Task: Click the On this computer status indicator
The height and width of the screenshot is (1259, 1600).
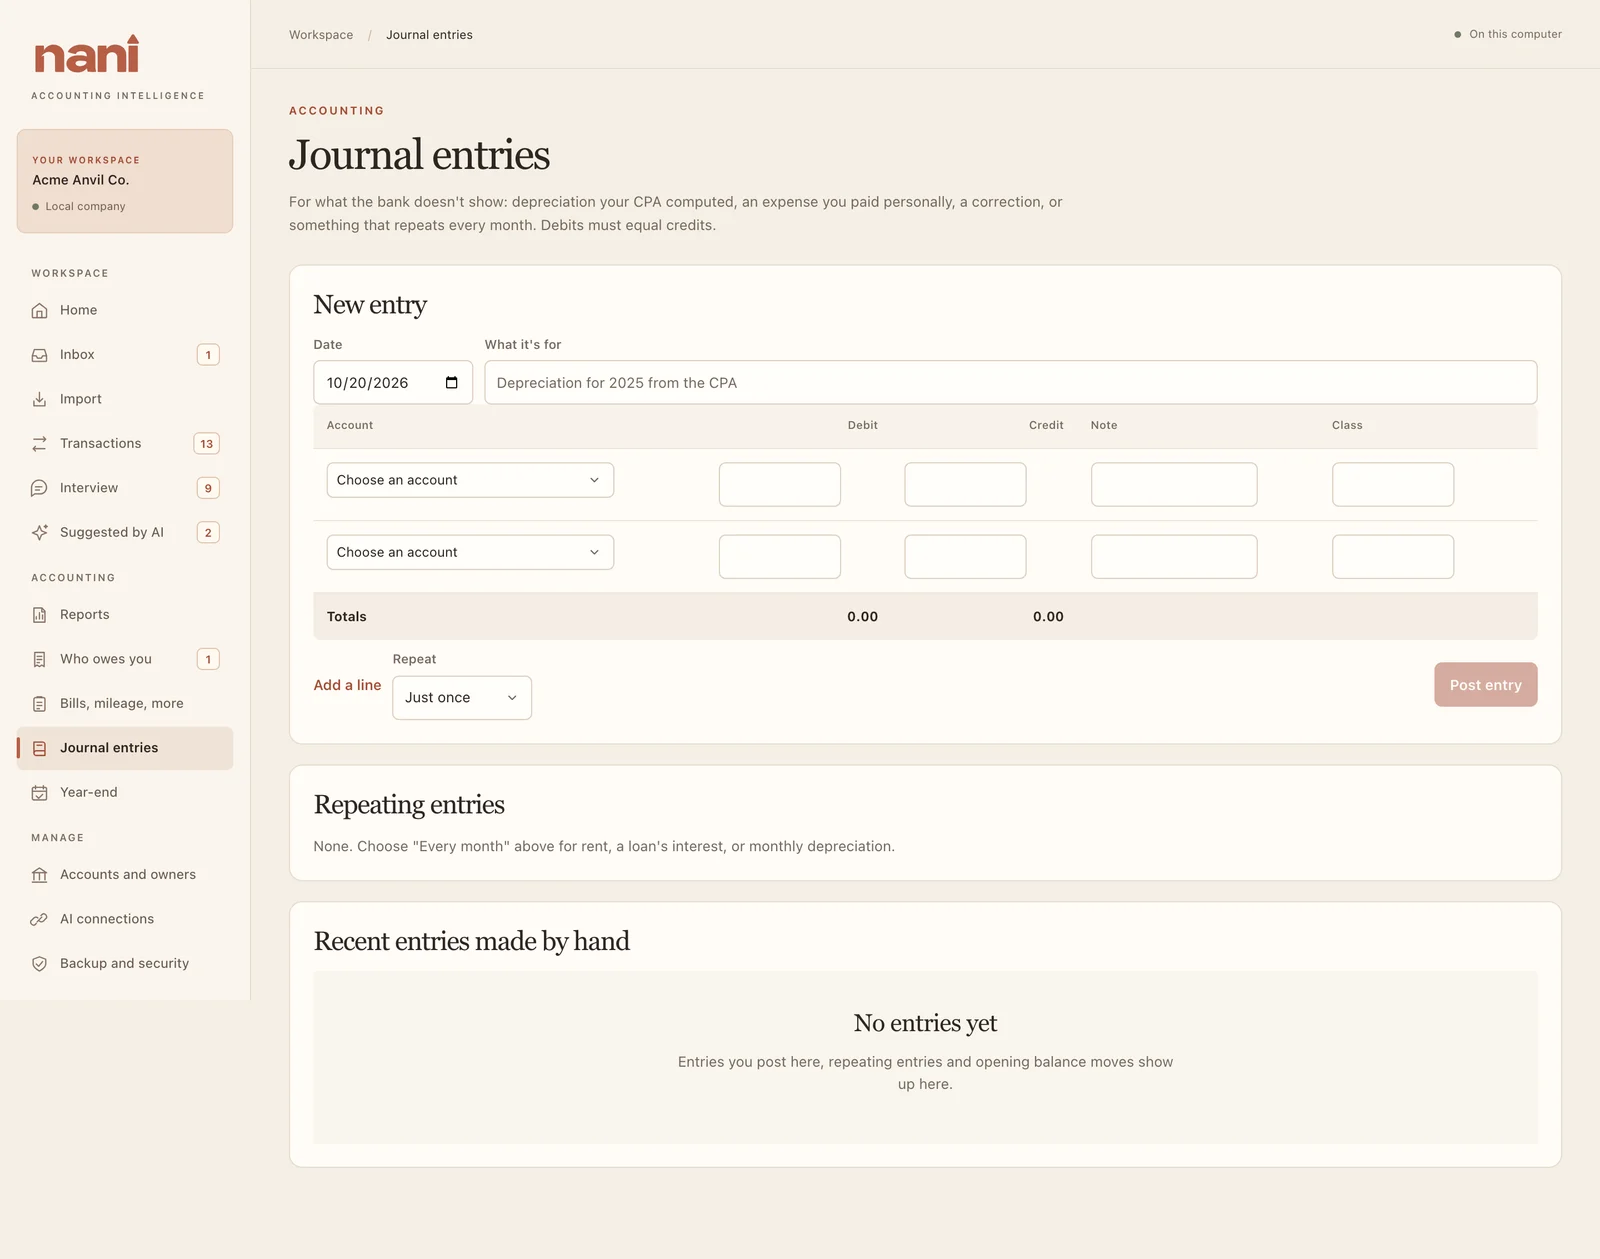Action: 1508,34
